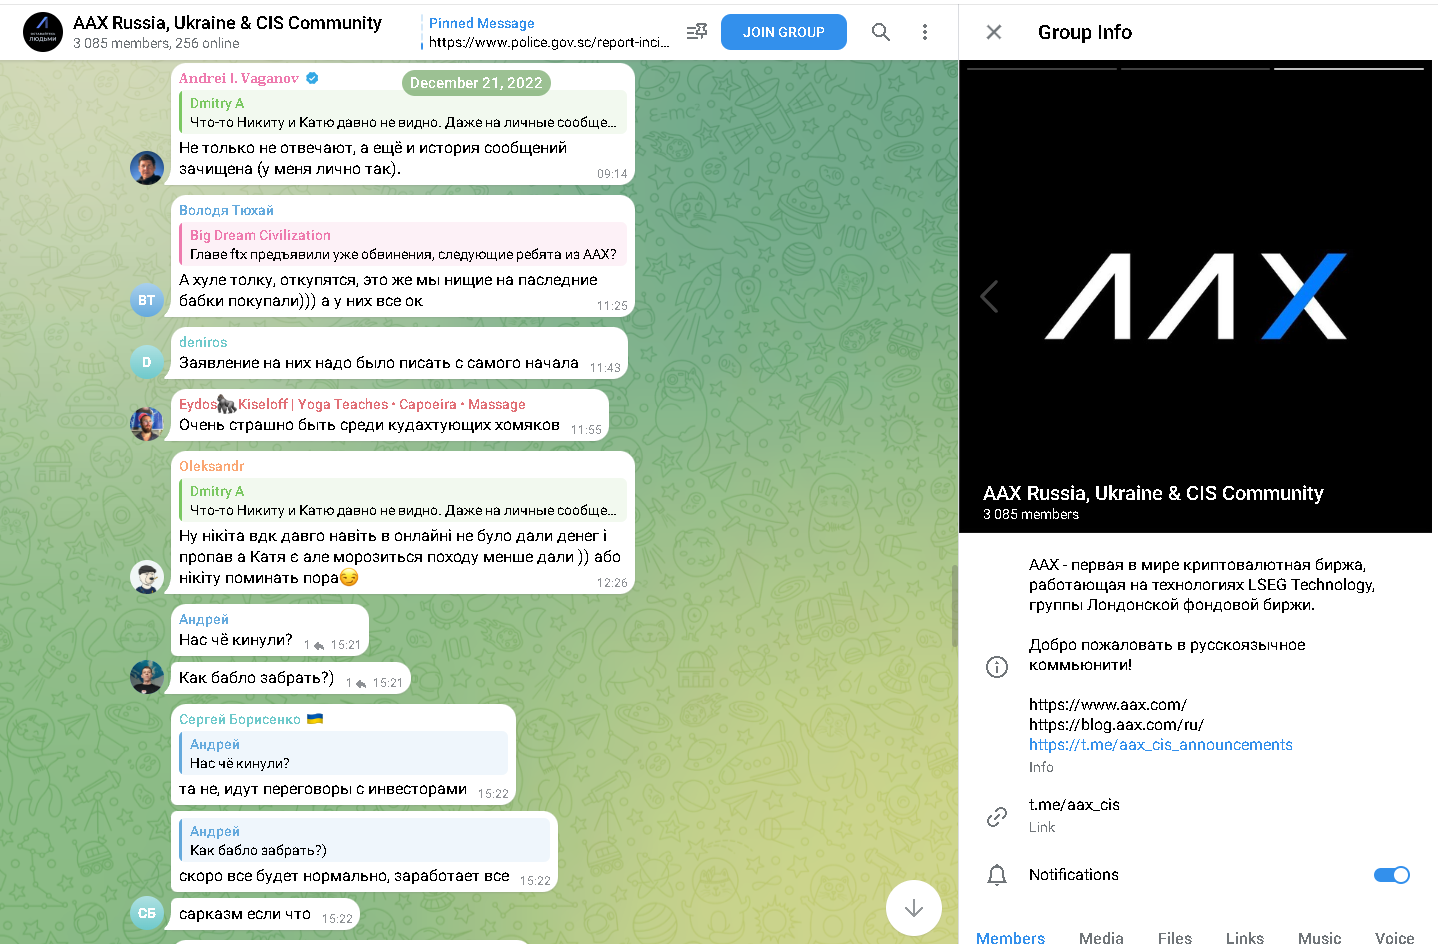This screenshot has width=1438, height=944.
Task: Open the СБ avatar of Сергей Борисенко
Action: [147, 913]
